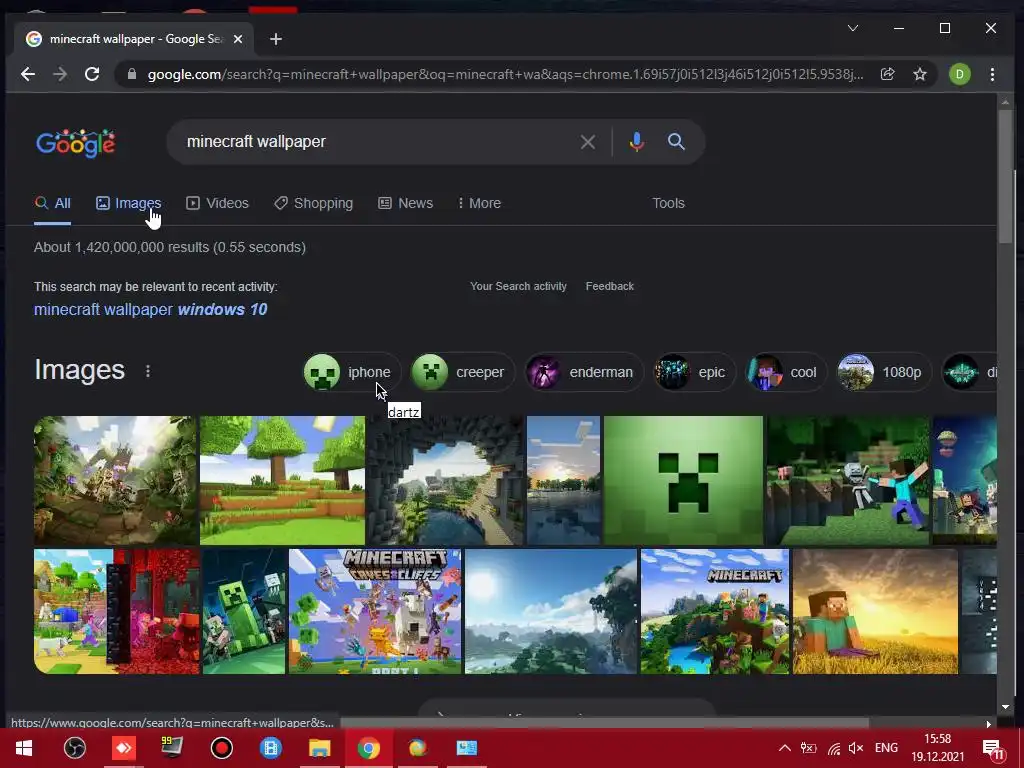Show hidden system tray icons
This screenshot has height=768, width=1024.
tap(785, 748)
